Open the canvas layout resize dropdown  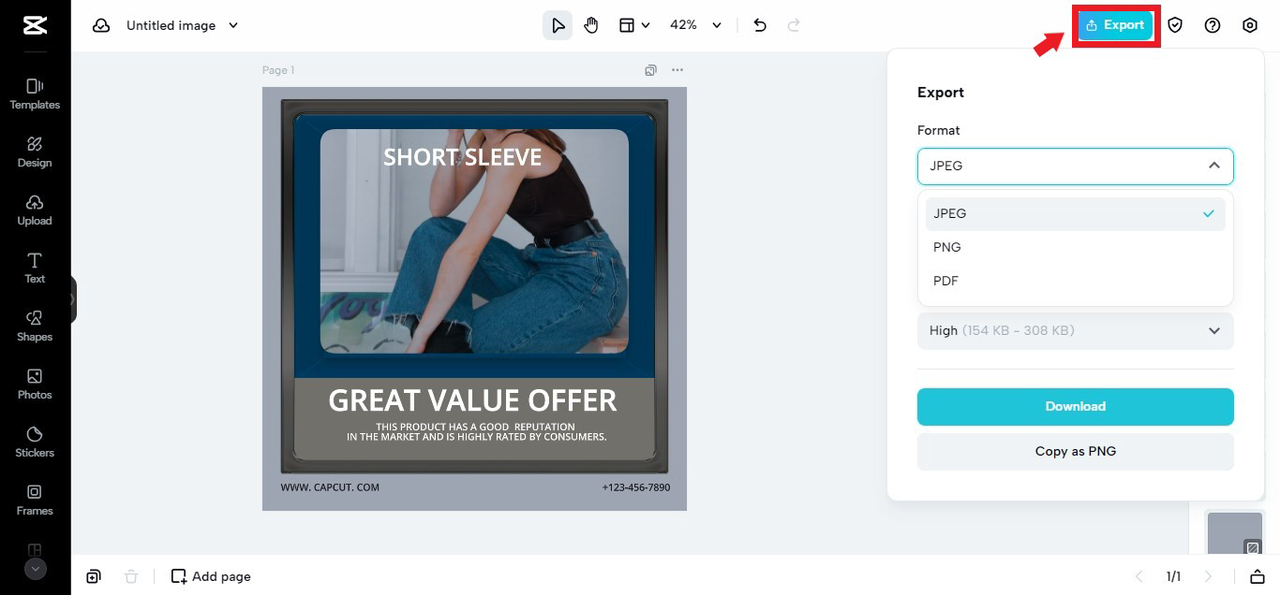634,25
